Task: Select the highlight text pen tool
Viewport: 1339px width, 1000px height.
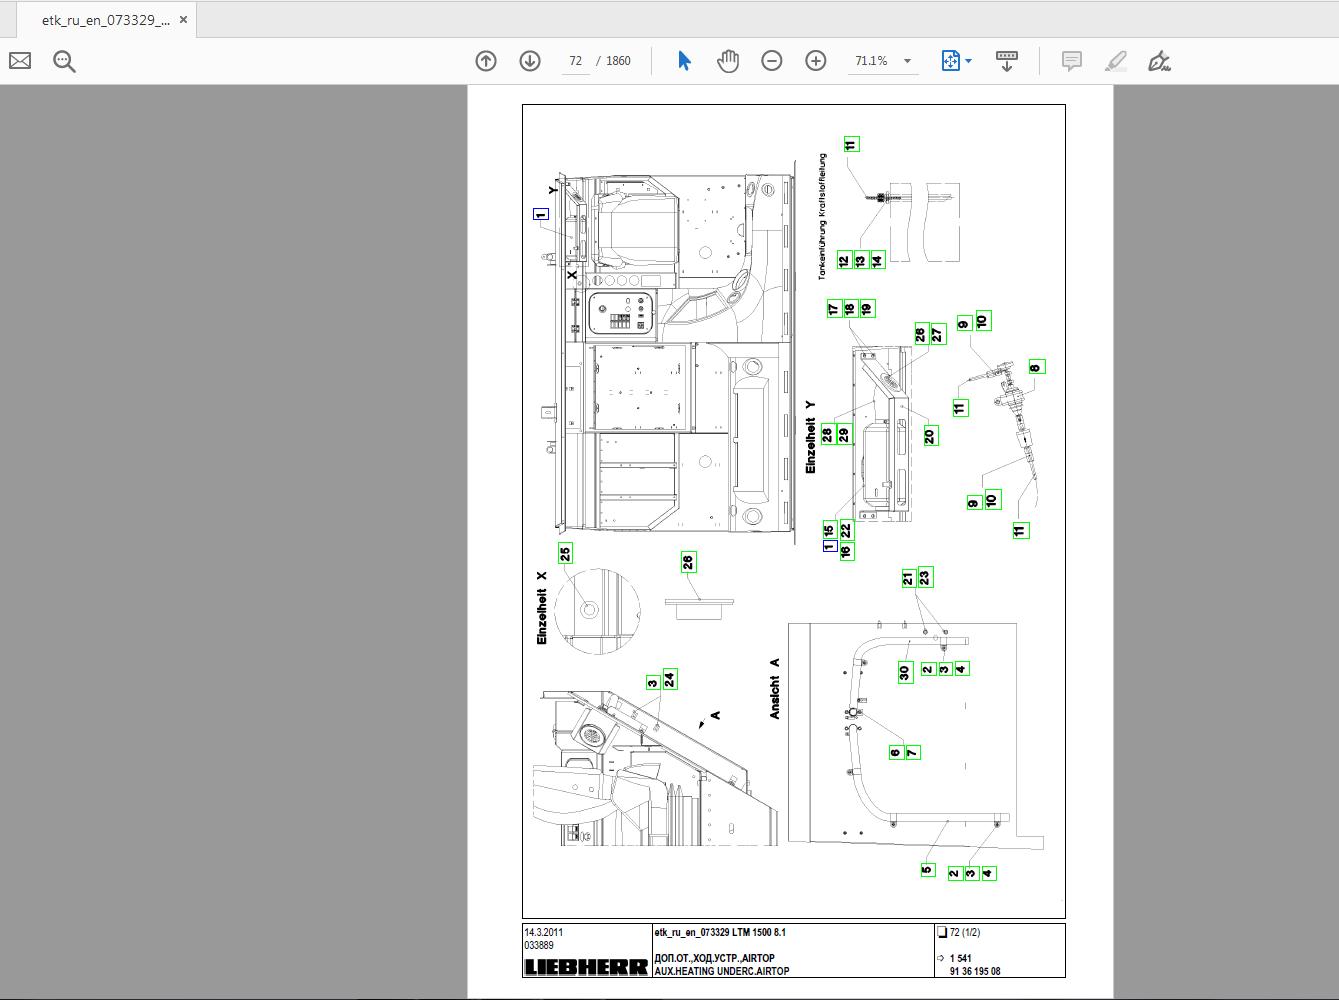Action: tap(1115, 61)
